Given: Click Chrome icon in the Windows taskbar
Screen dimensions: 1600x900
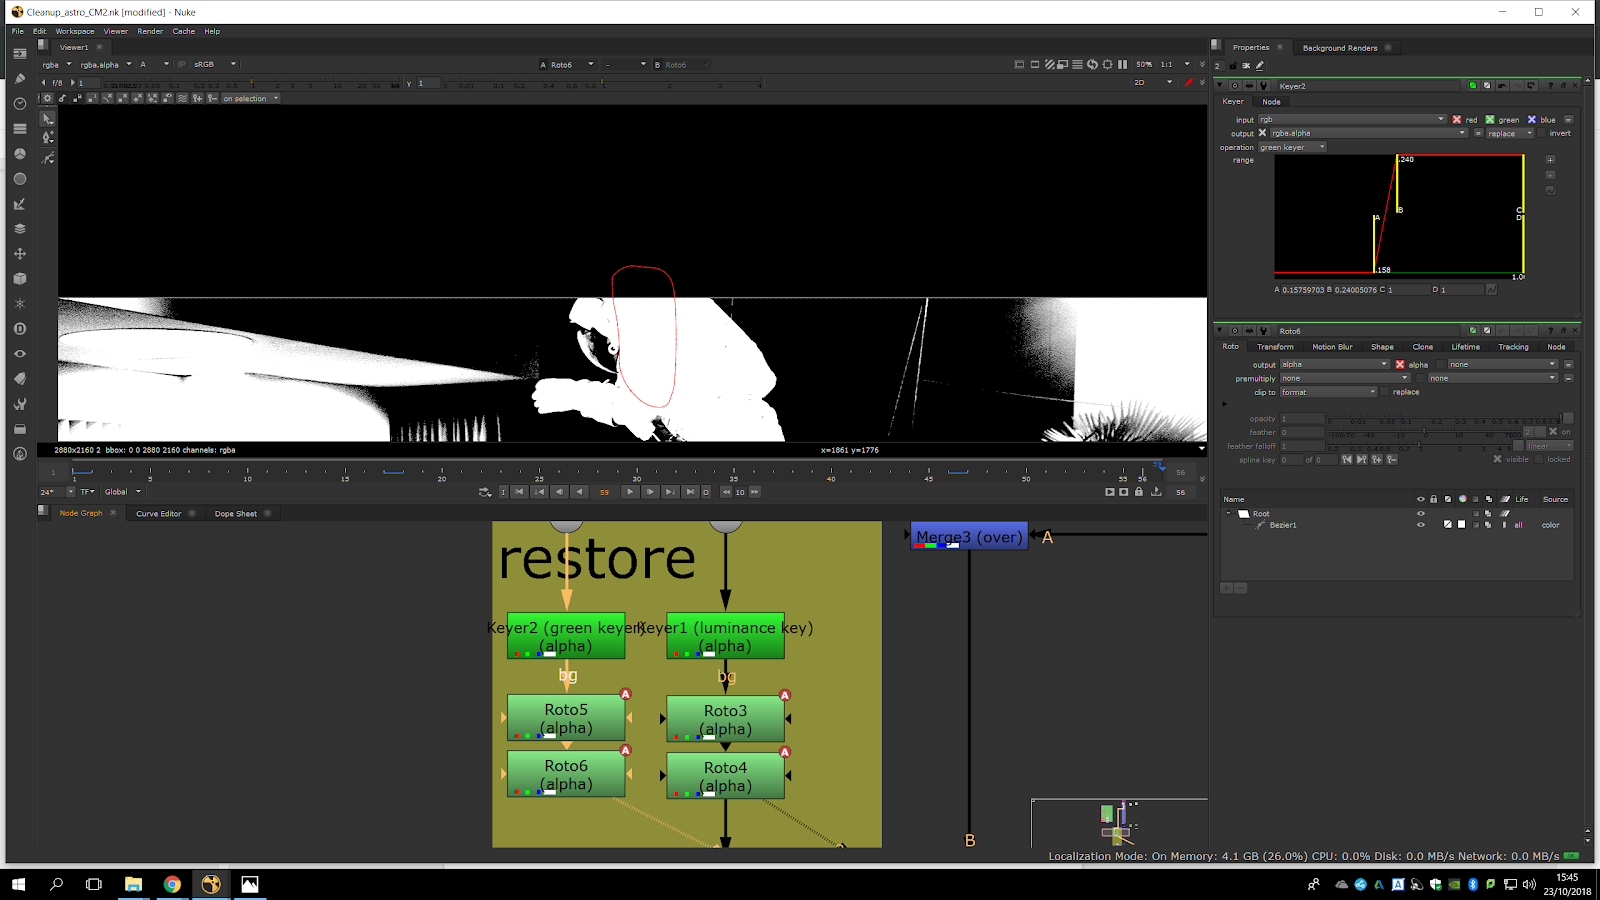Looking at the screenshot, I should [x=172, y=884].
